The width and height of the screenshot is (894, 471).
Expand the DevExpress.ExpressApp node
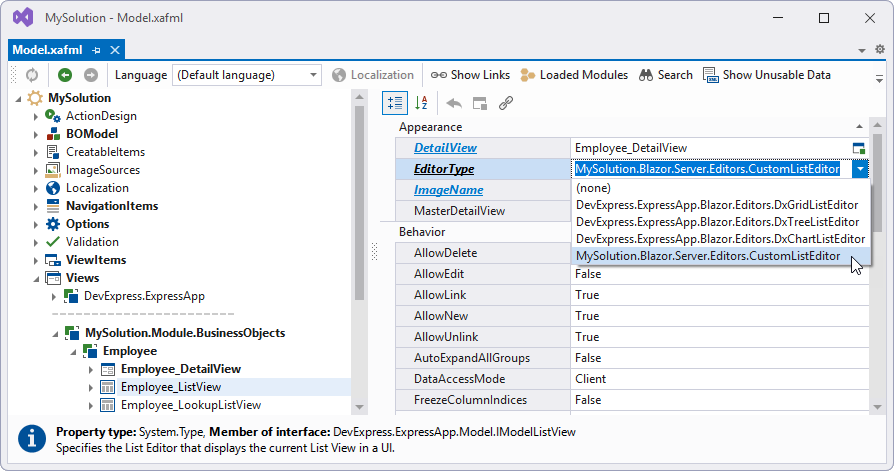pos(54,297)
